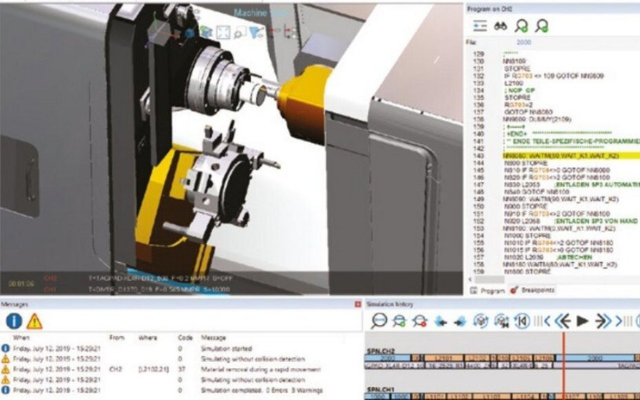Click the view filter funnel icon
Viewport: 640px width, 400px height.
pos(256,33)
